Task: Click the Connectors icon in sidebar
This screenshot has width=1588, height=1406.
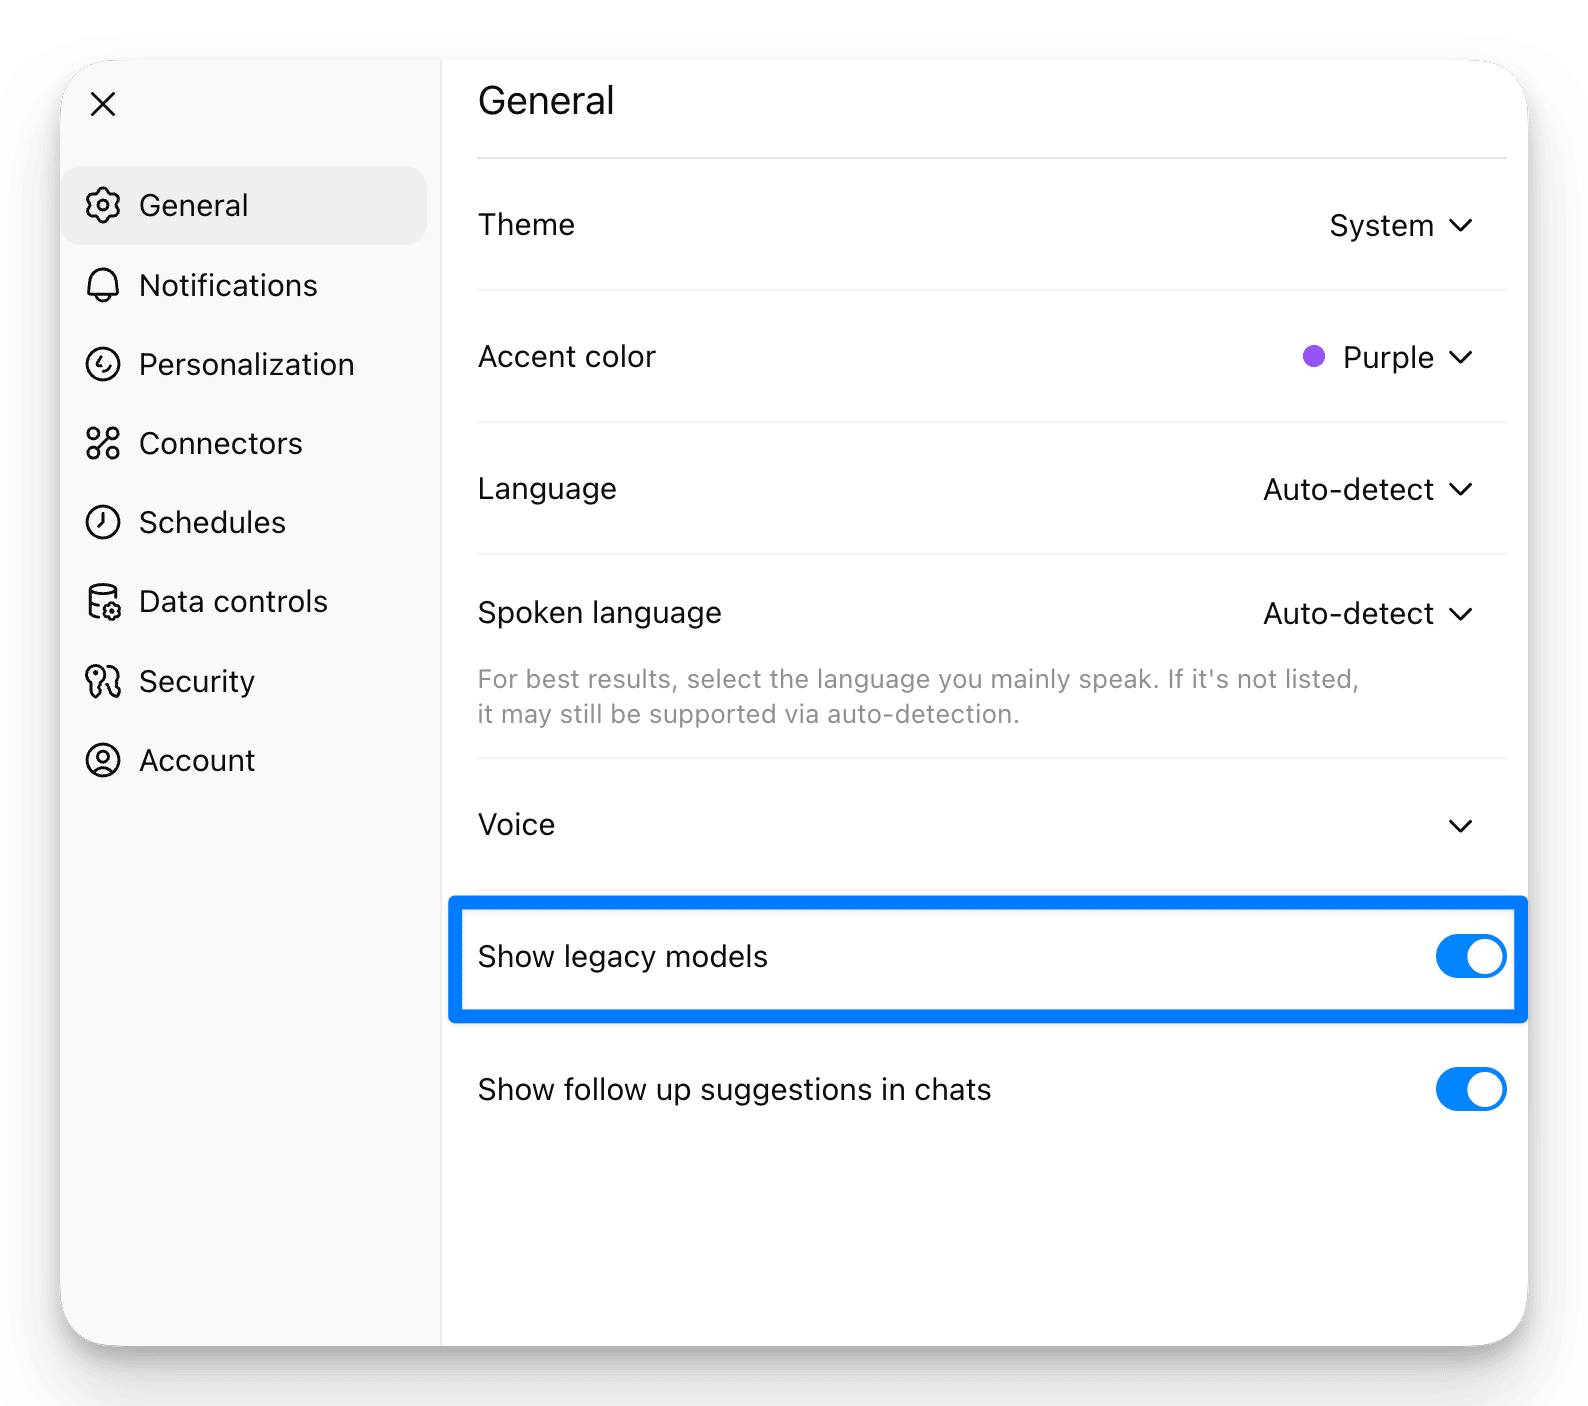Action: (103, 443)
